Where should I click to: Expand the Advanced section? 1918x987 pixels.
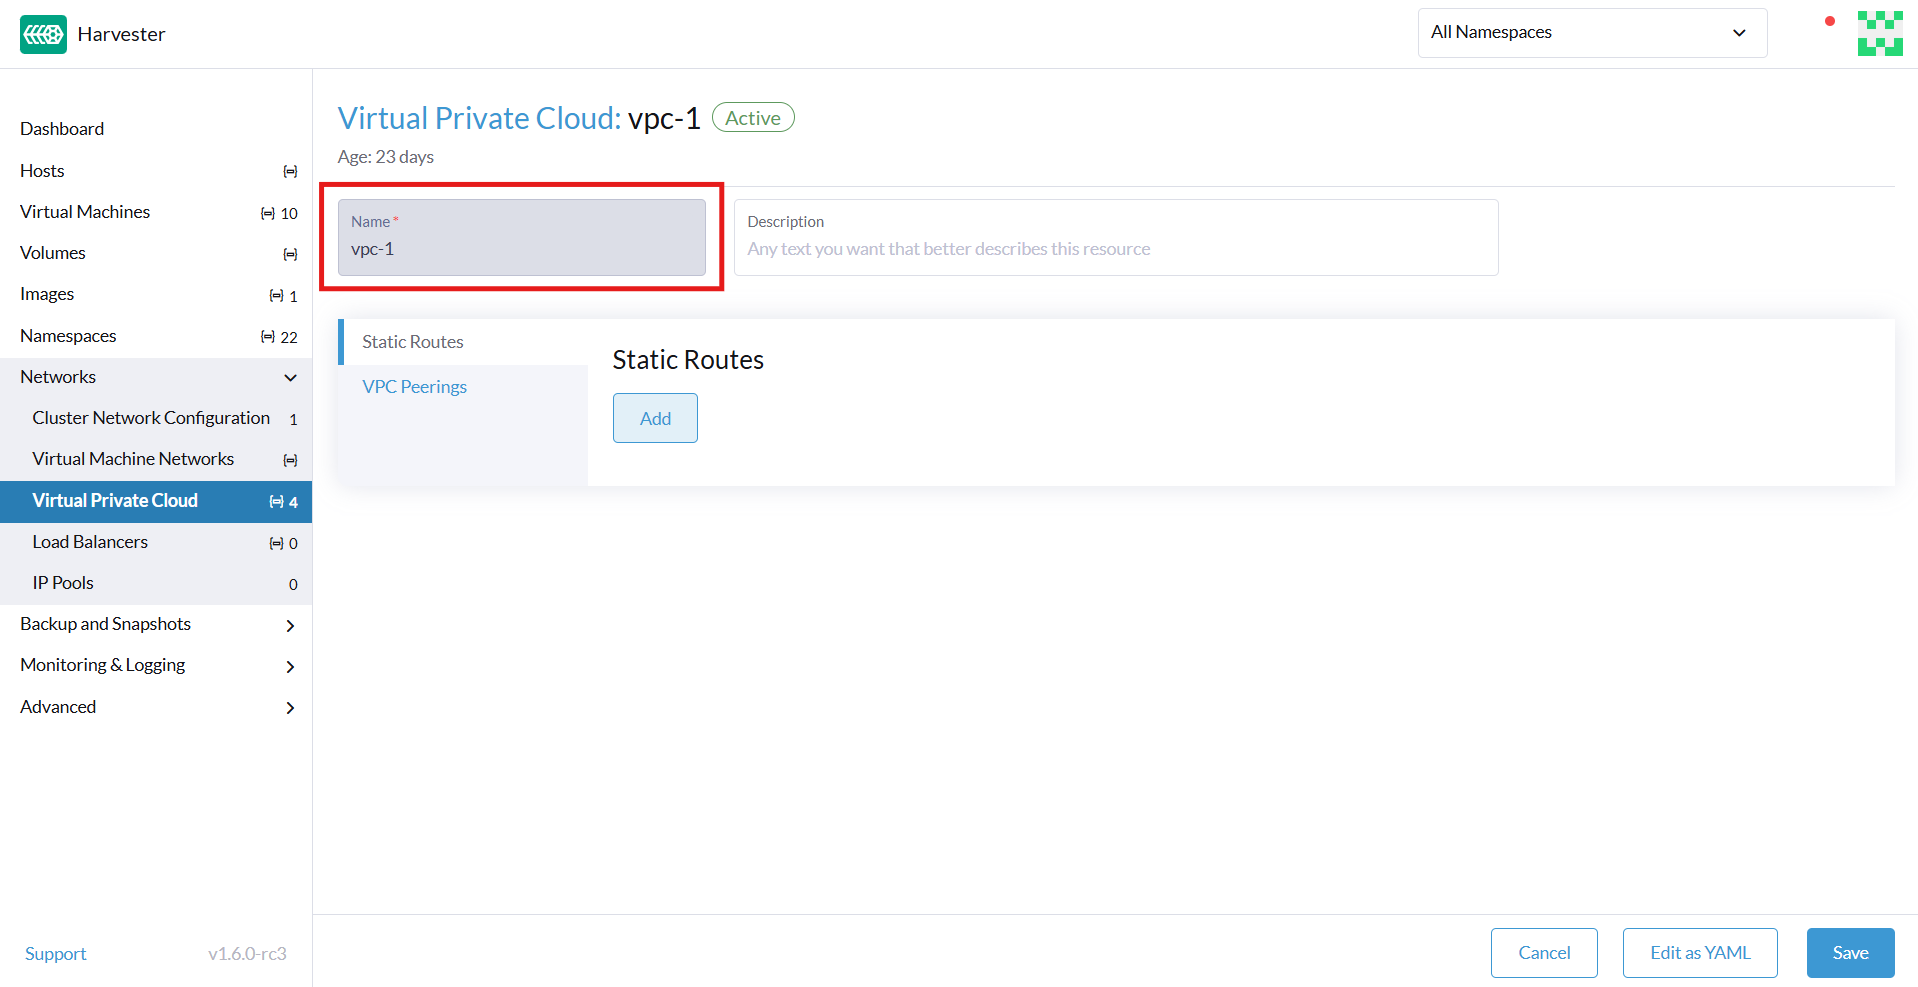click(x=58, y=706)
